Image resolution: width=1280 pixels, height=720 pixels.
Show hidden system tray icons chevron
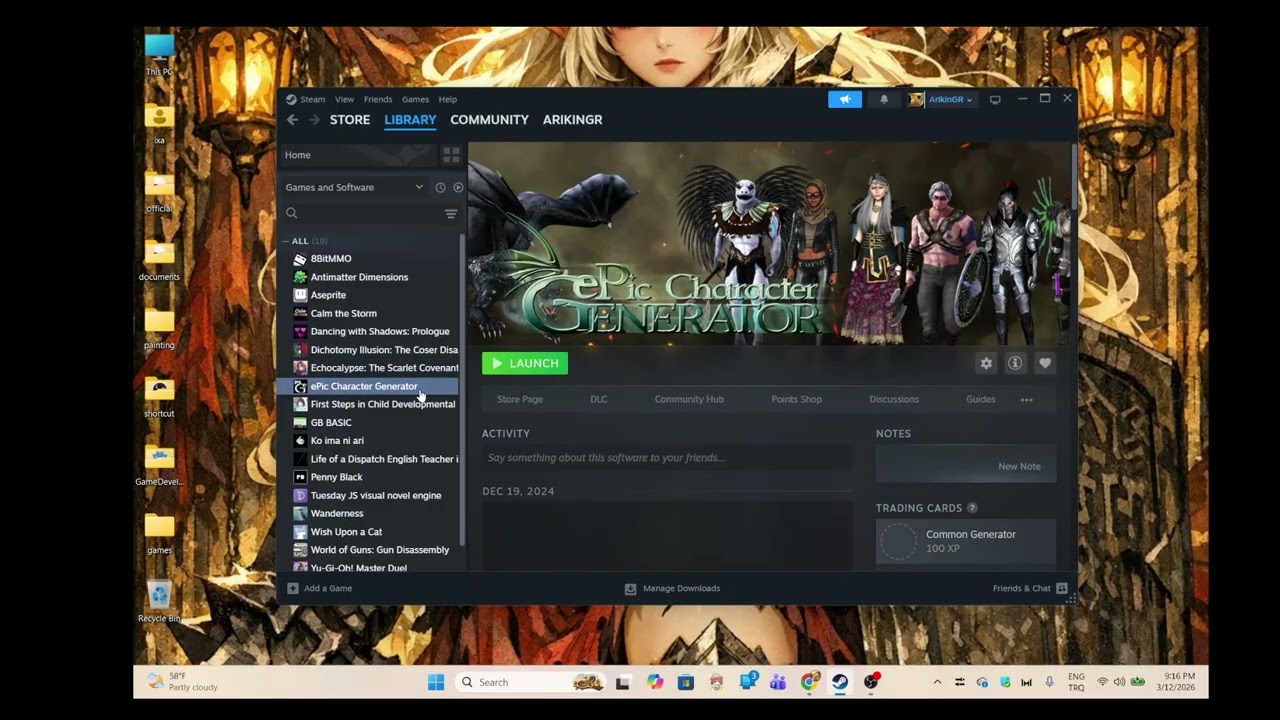coord(937,682)
